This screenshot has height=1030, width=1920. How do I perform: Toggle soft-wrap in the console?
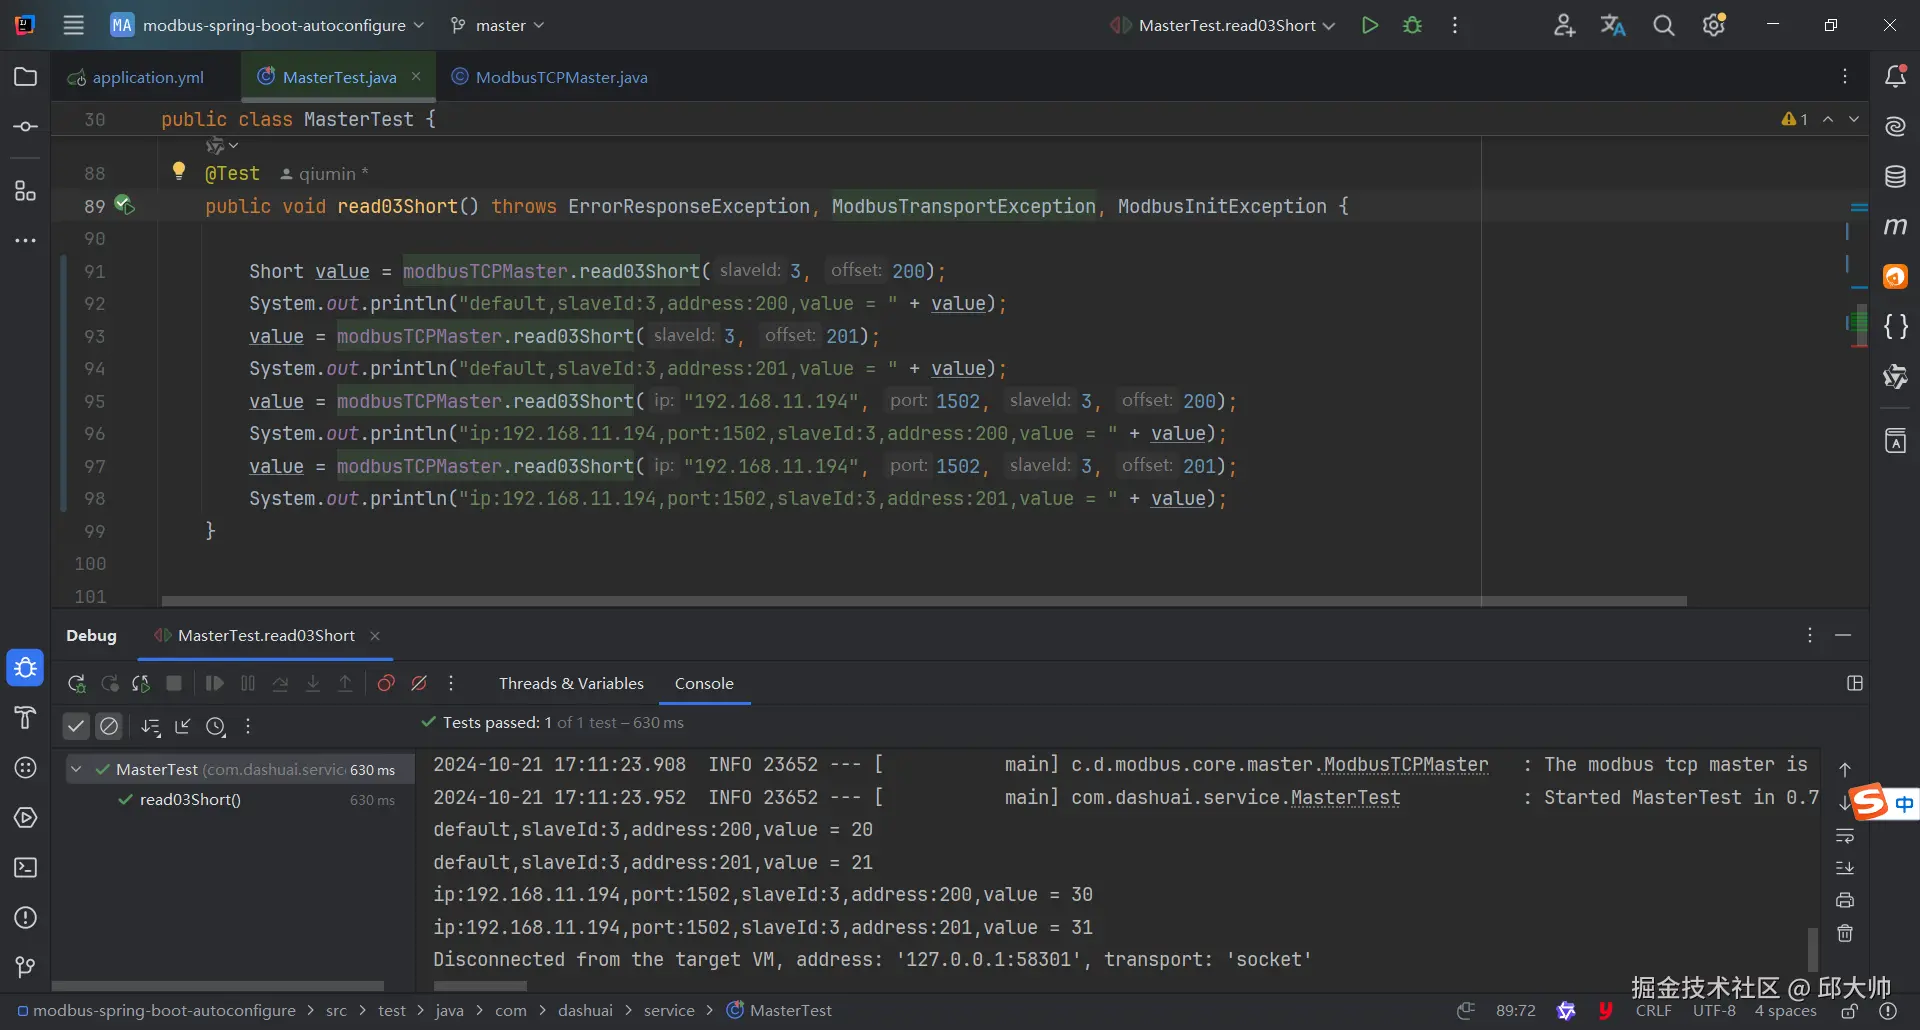1845,836
